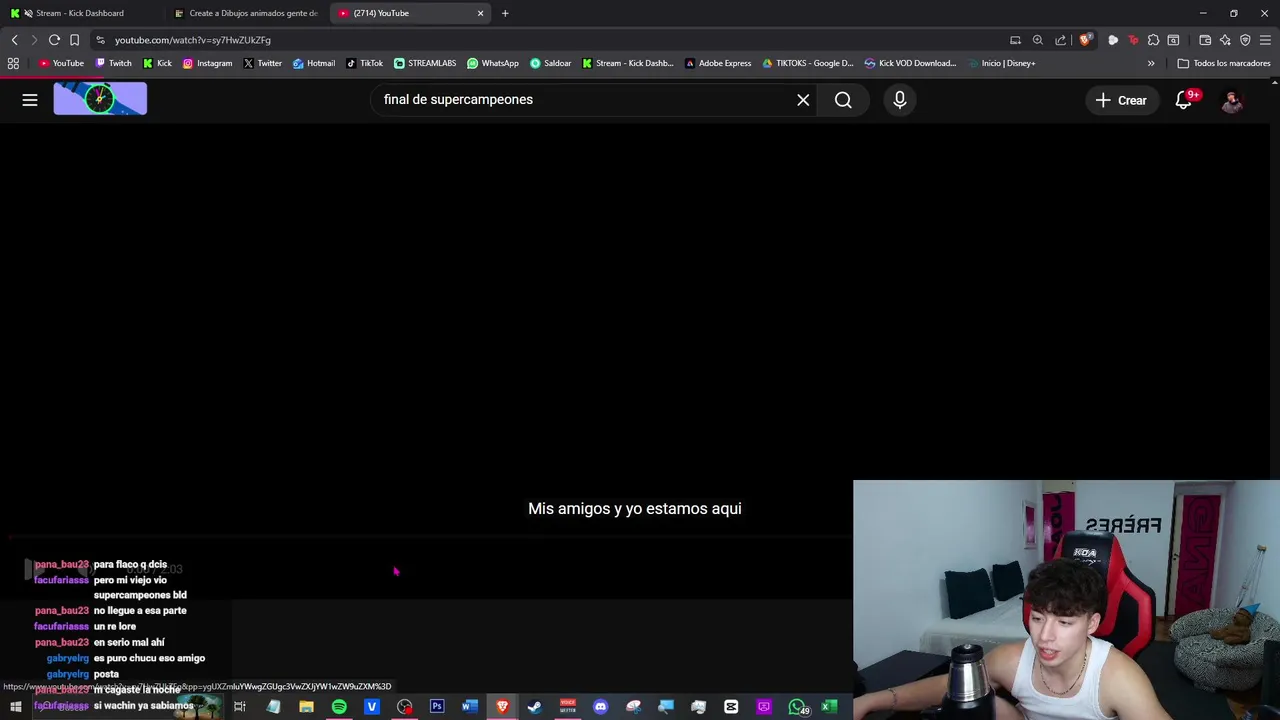Open the bookmarks bar apps grid icon
This screenshot has height=720, width=1280.
(x=13, y=63)
